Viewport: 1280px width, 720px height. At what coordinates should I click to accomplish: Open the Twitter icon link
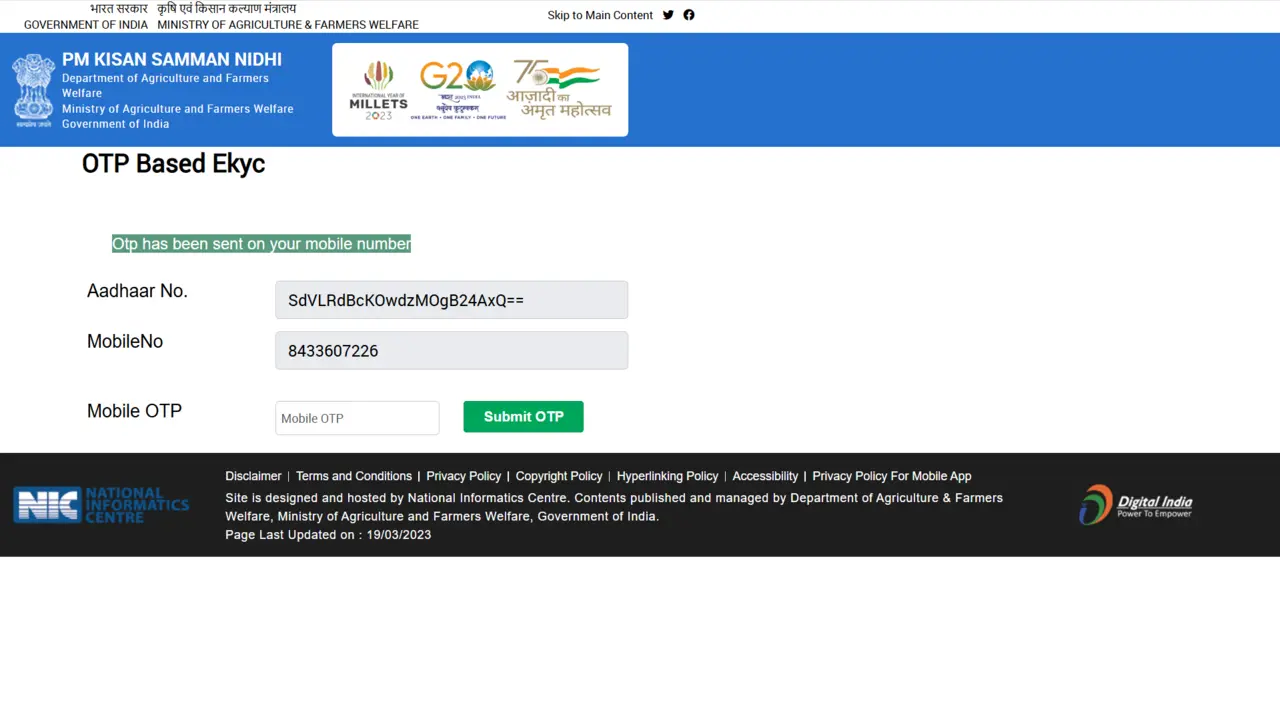pyautogui.click(x=668, y=15)
